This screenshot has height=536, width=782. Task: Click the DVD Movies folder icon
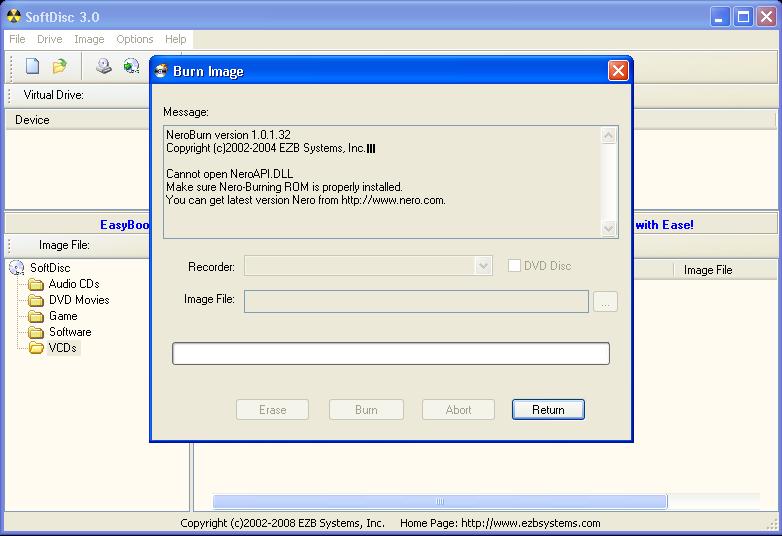(x=36, y=300)
